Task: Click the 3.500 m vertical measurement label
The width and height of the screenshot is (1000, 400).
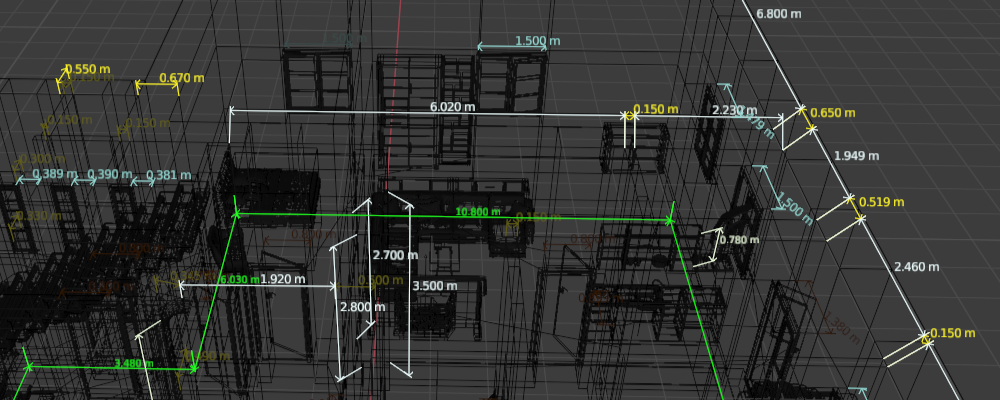Action: pos(435,286)
